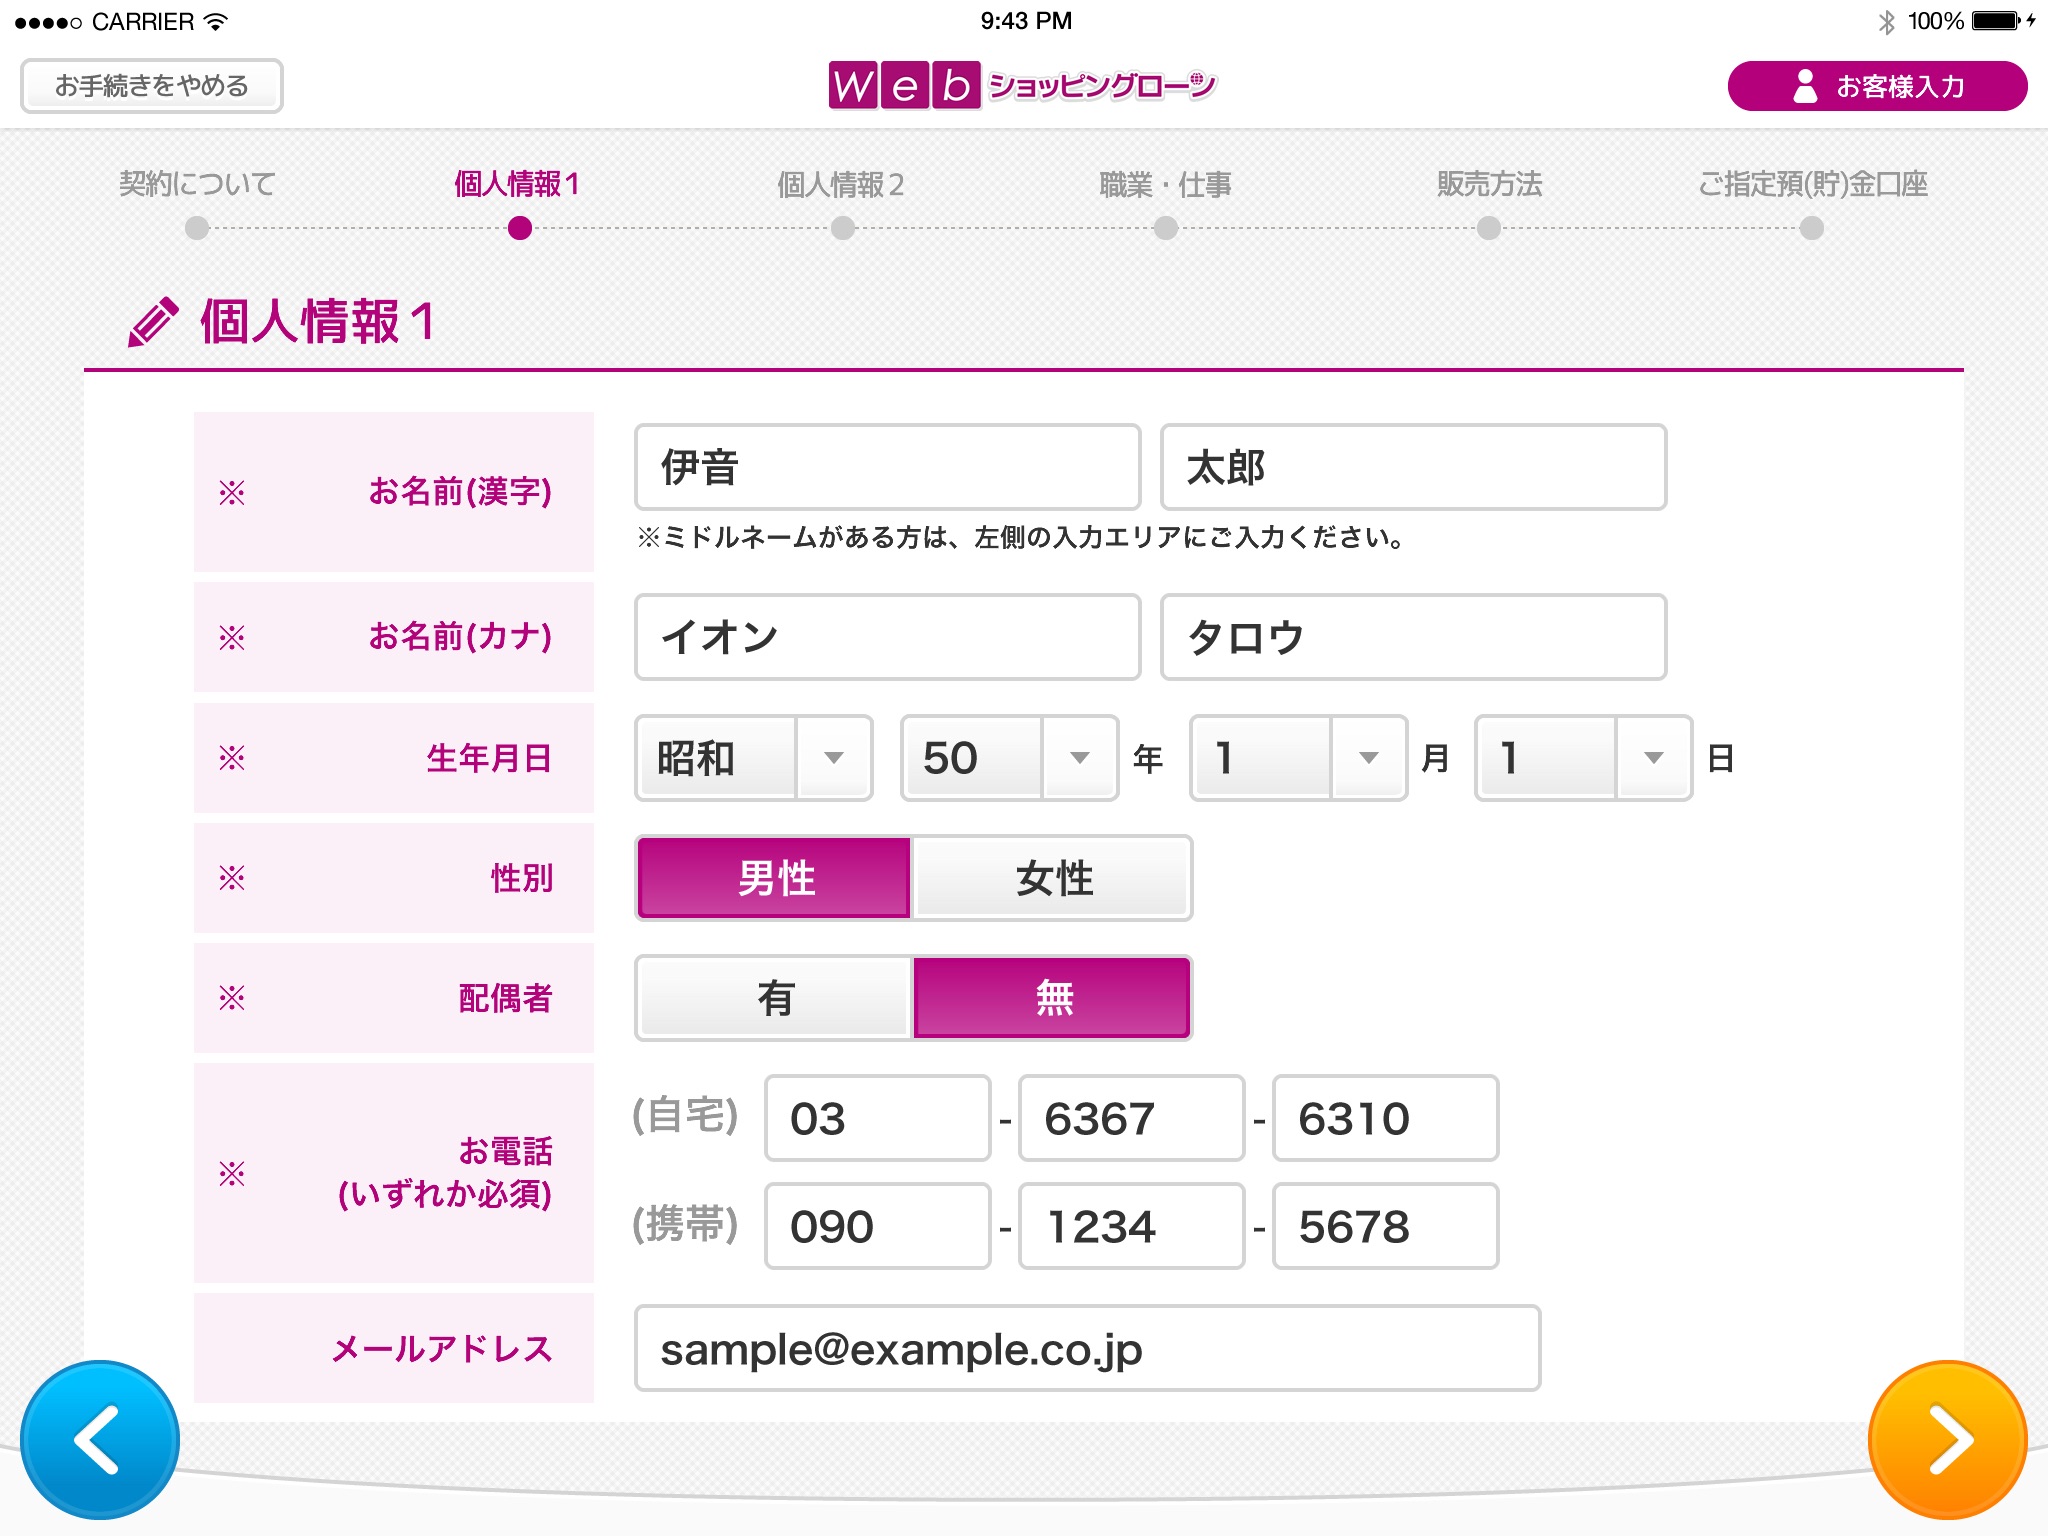Tap the ミドルネーム note text
This screenshot has height=1536, width=2048.
[x=1020, y=538]
